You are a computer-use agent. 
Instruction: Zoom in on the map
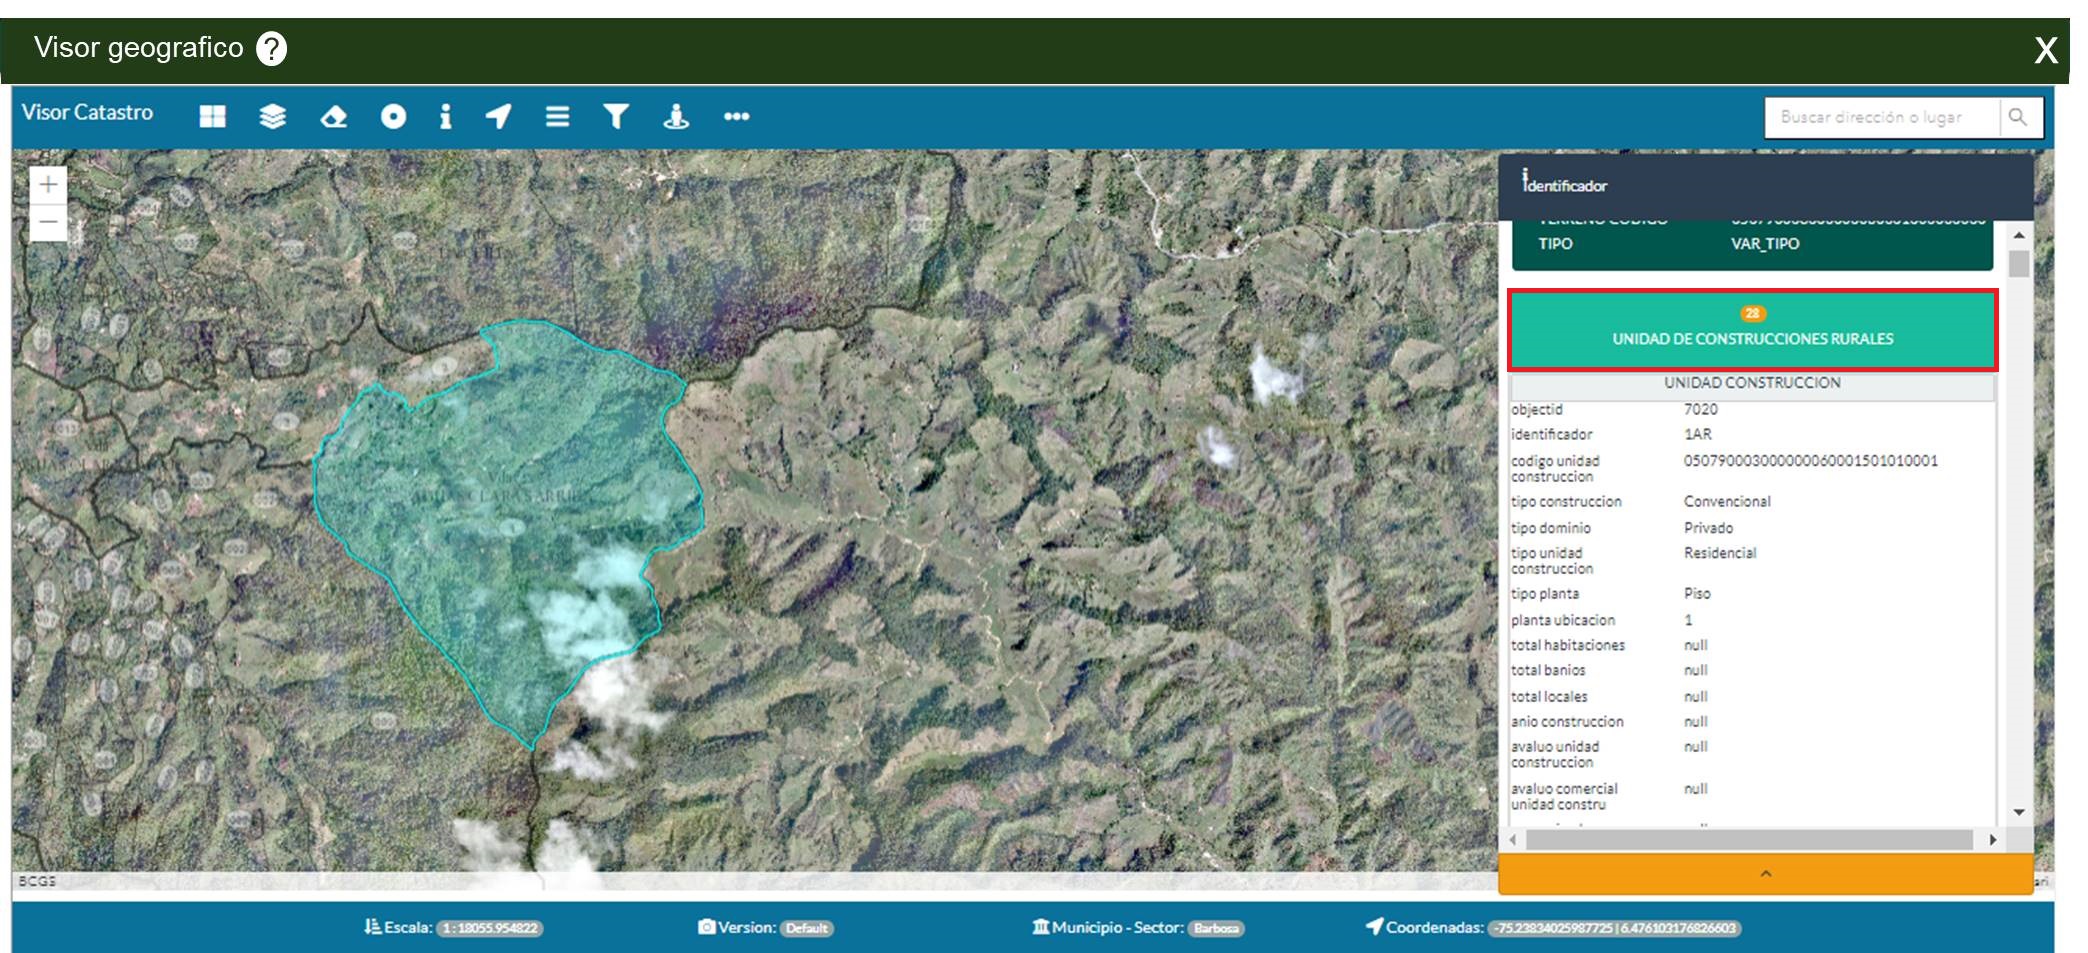pyautogui.click(x=48, y=185)
